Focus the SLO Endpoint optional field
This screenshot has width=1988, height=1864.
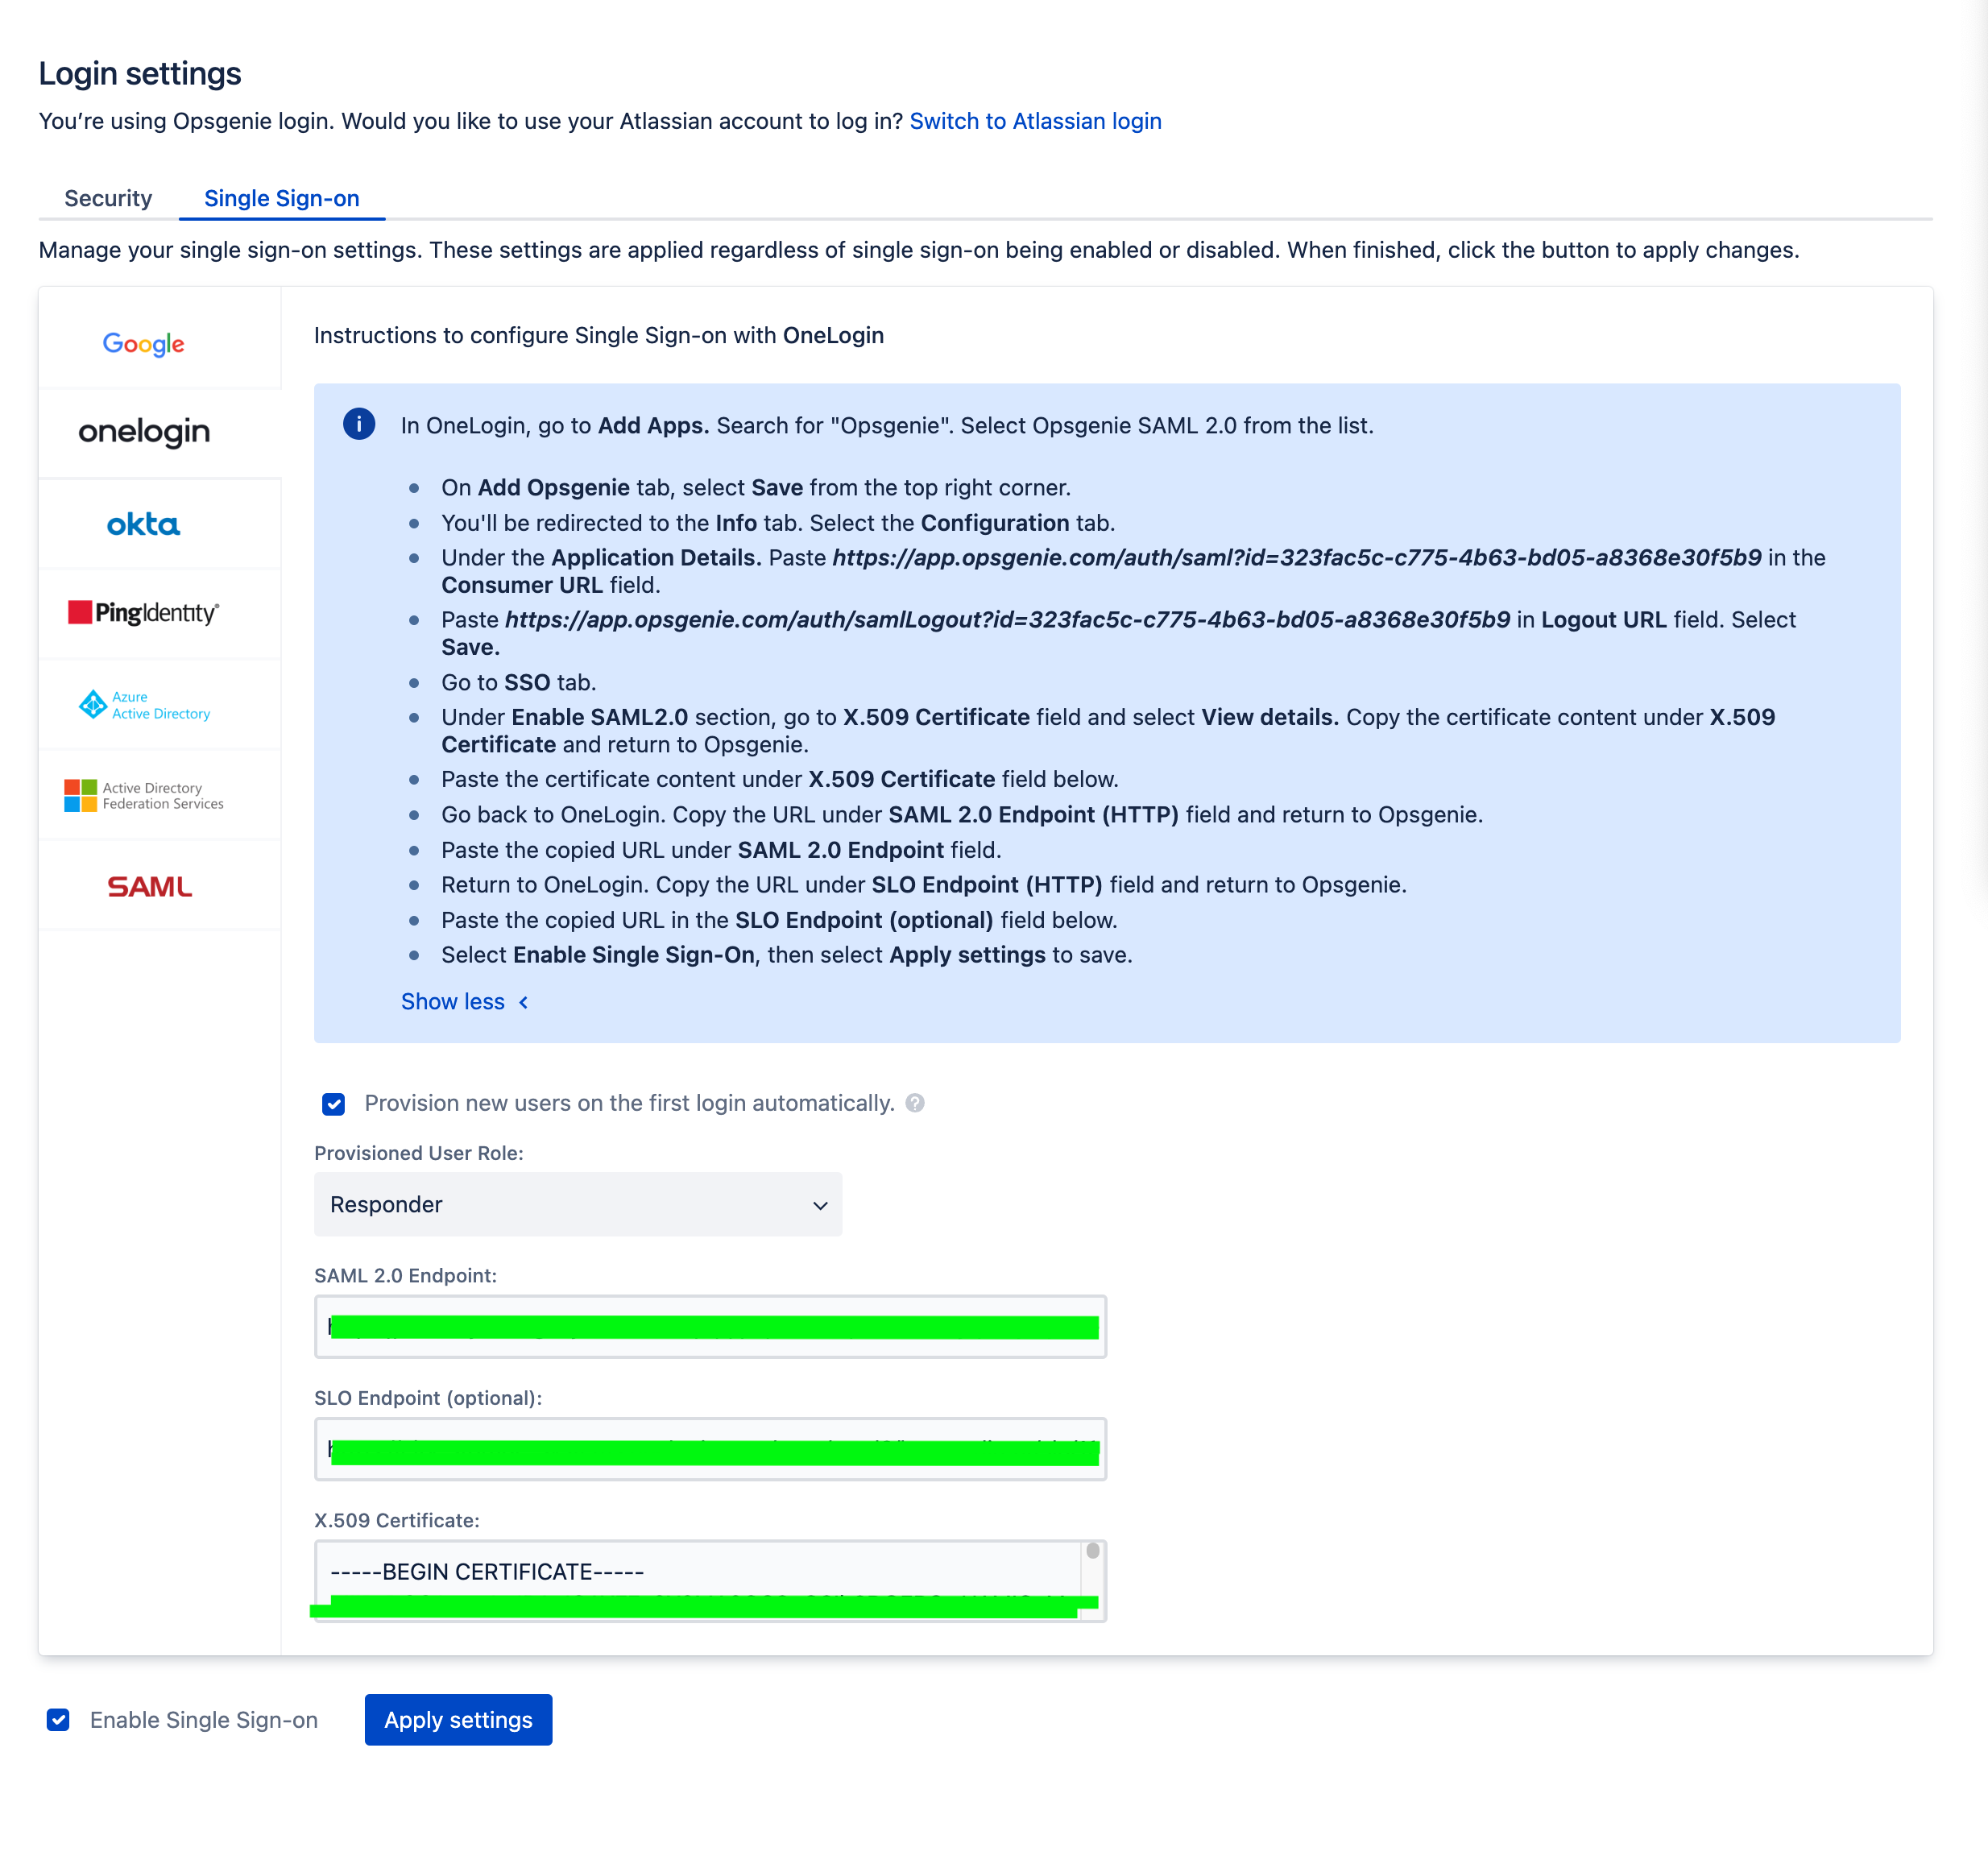tap(710, 1449)
